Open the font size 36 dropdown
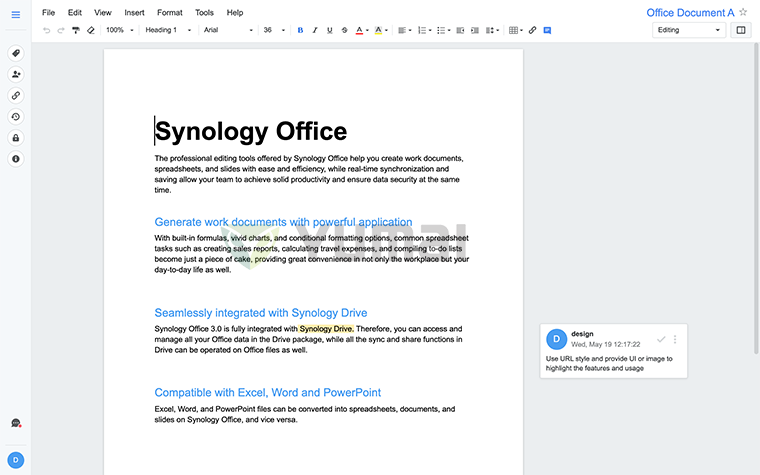Screen dimensions: 760x475 point(274,30)
